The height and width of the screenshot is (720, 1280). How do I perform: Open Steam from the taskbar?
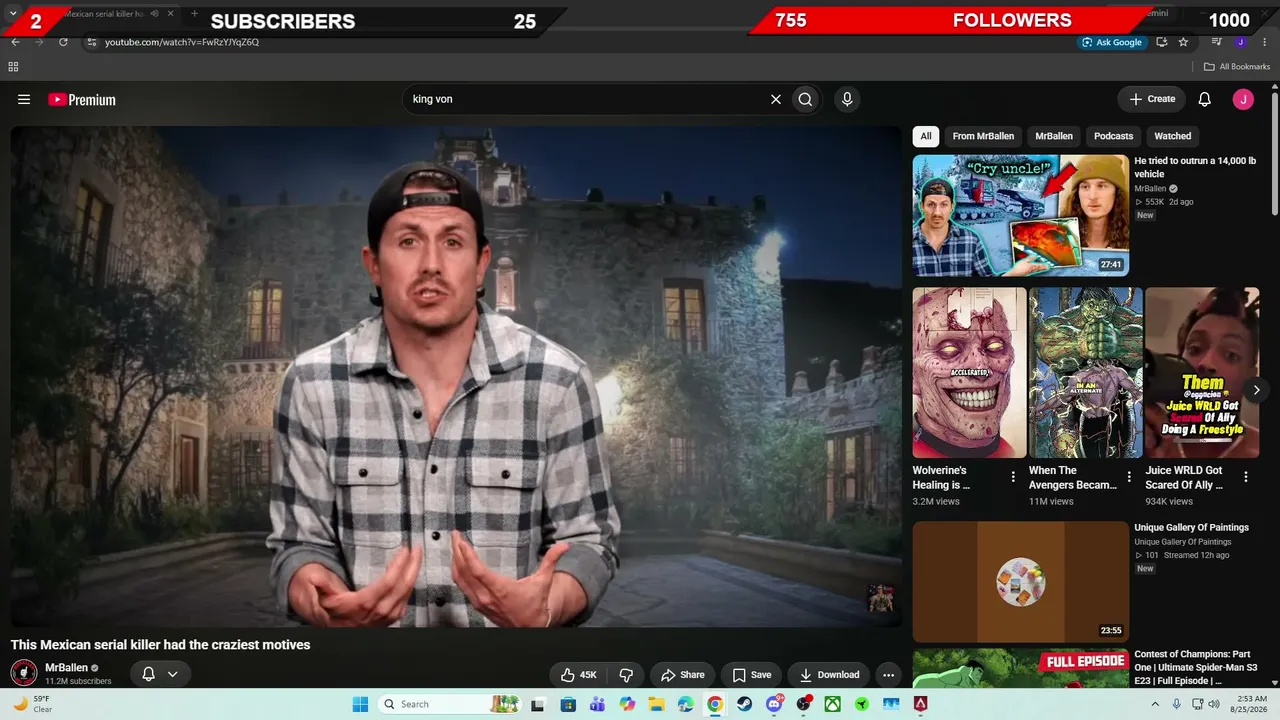pyautogui.click(x=745, y=704)
